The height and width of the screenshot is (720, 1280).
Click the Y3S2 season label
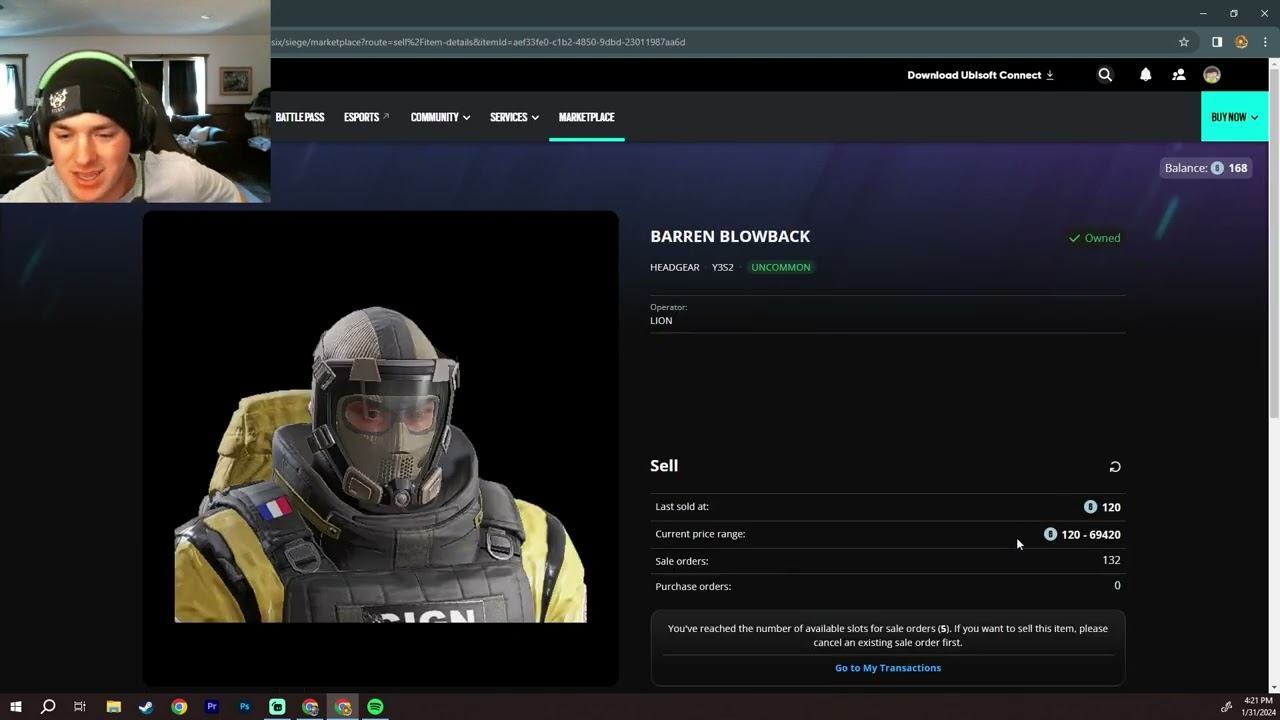[722, 267]
